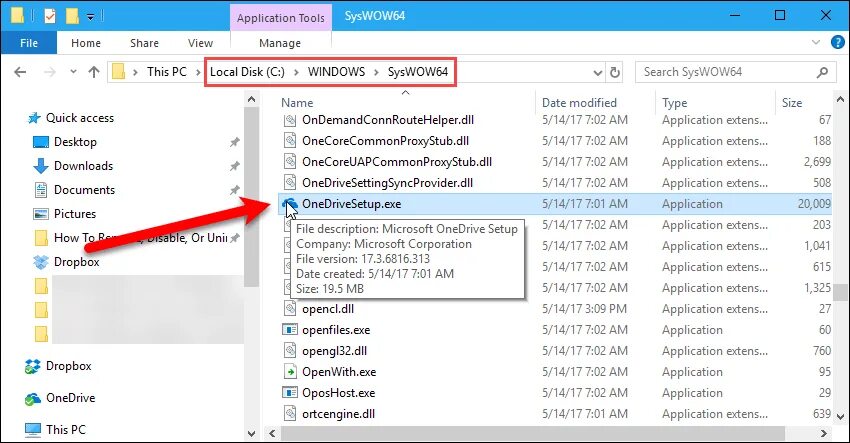Expand the ribbon with the chevron

pos(815,42)
